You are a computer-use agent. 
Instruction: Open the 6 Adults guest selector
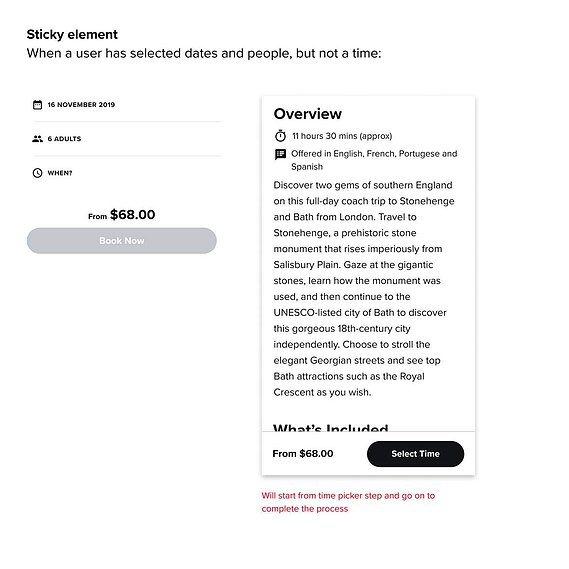pos(127,139)
